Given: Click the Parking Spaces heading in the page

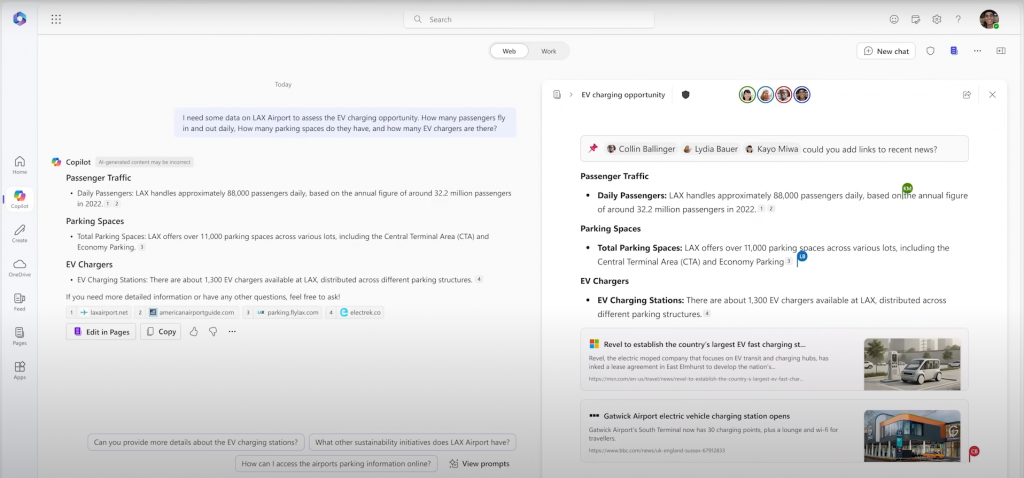Looking at the screenshot, I should click(x=611, y=229).
